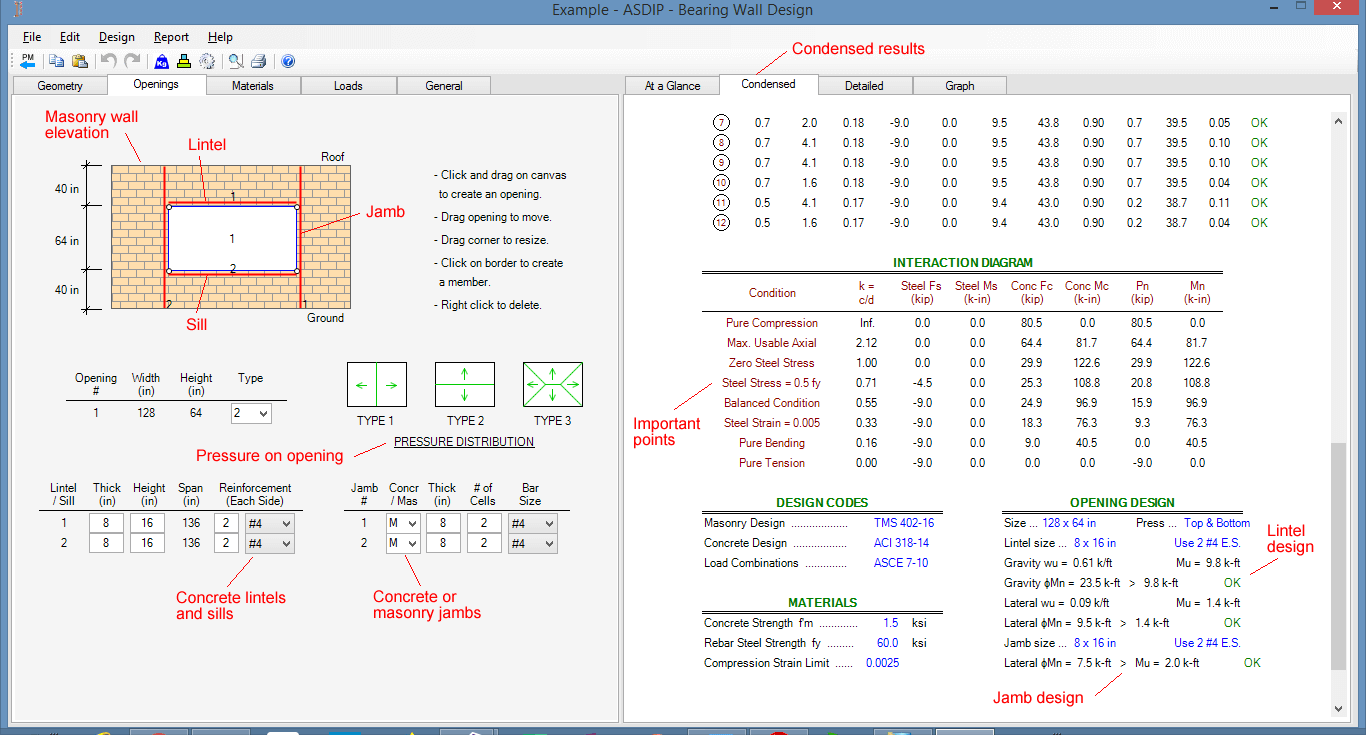The image size is (1366, 735).
Task: Open the File menu
Action: coord(31,37)
